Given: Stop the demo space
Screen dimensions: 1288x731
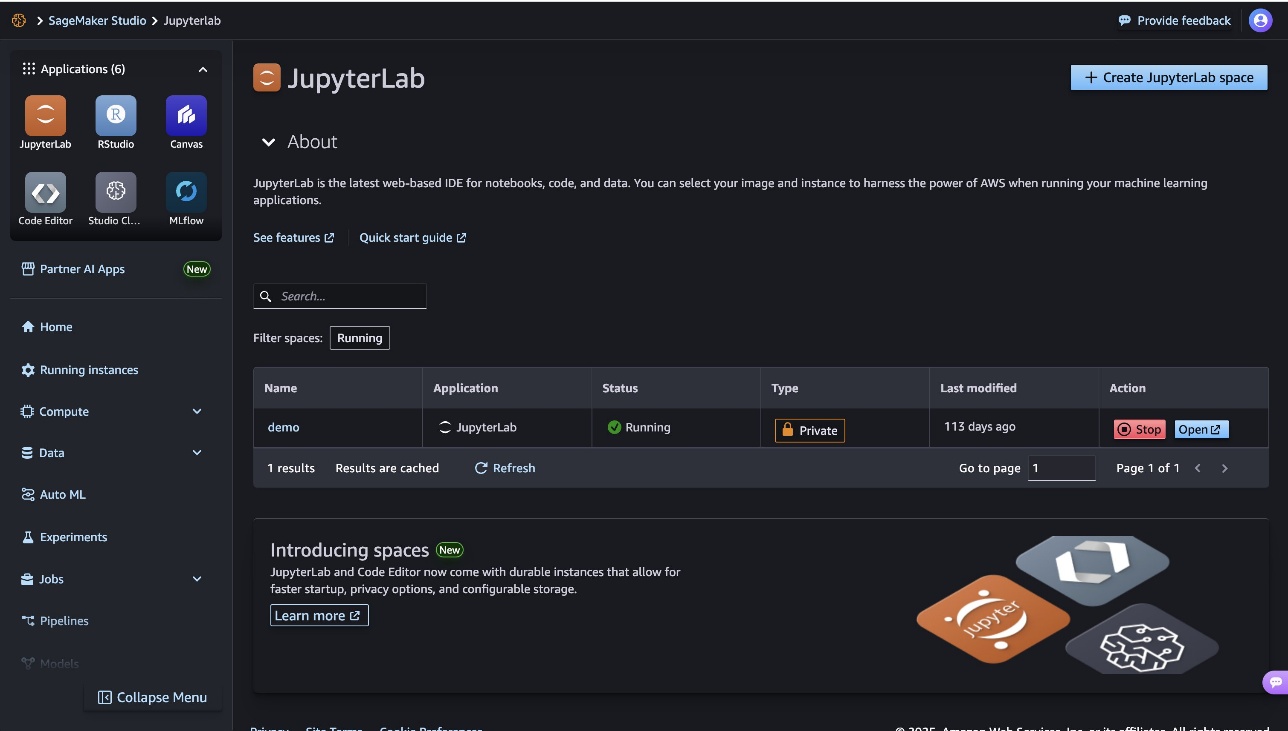Looking at the screenshot, I should (x=1139, y=429).
